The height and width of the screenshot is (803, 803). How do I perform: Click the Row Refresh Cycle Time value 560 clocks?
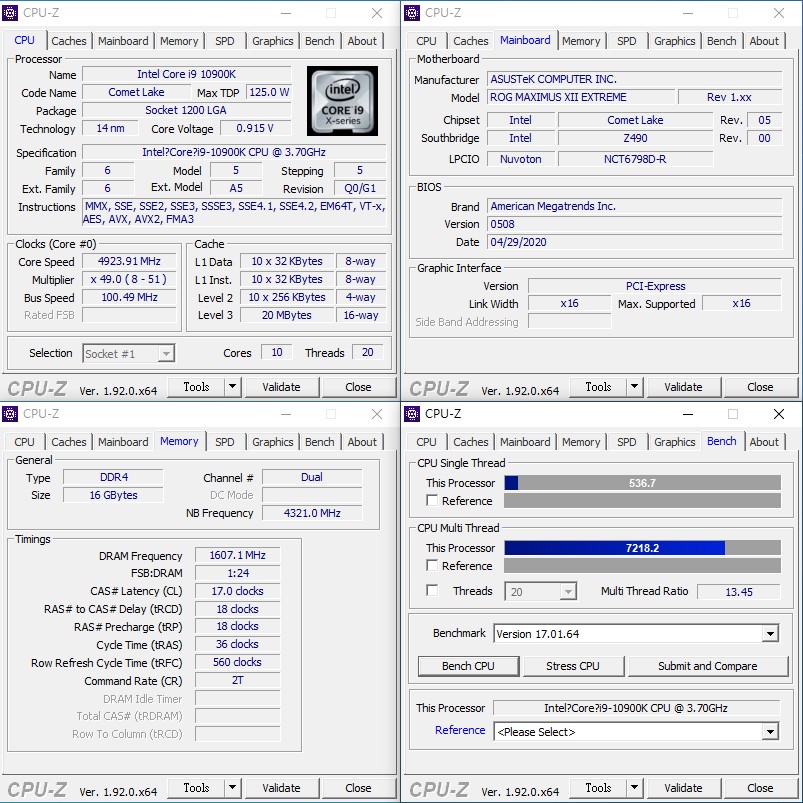click(x=237, y=662)
